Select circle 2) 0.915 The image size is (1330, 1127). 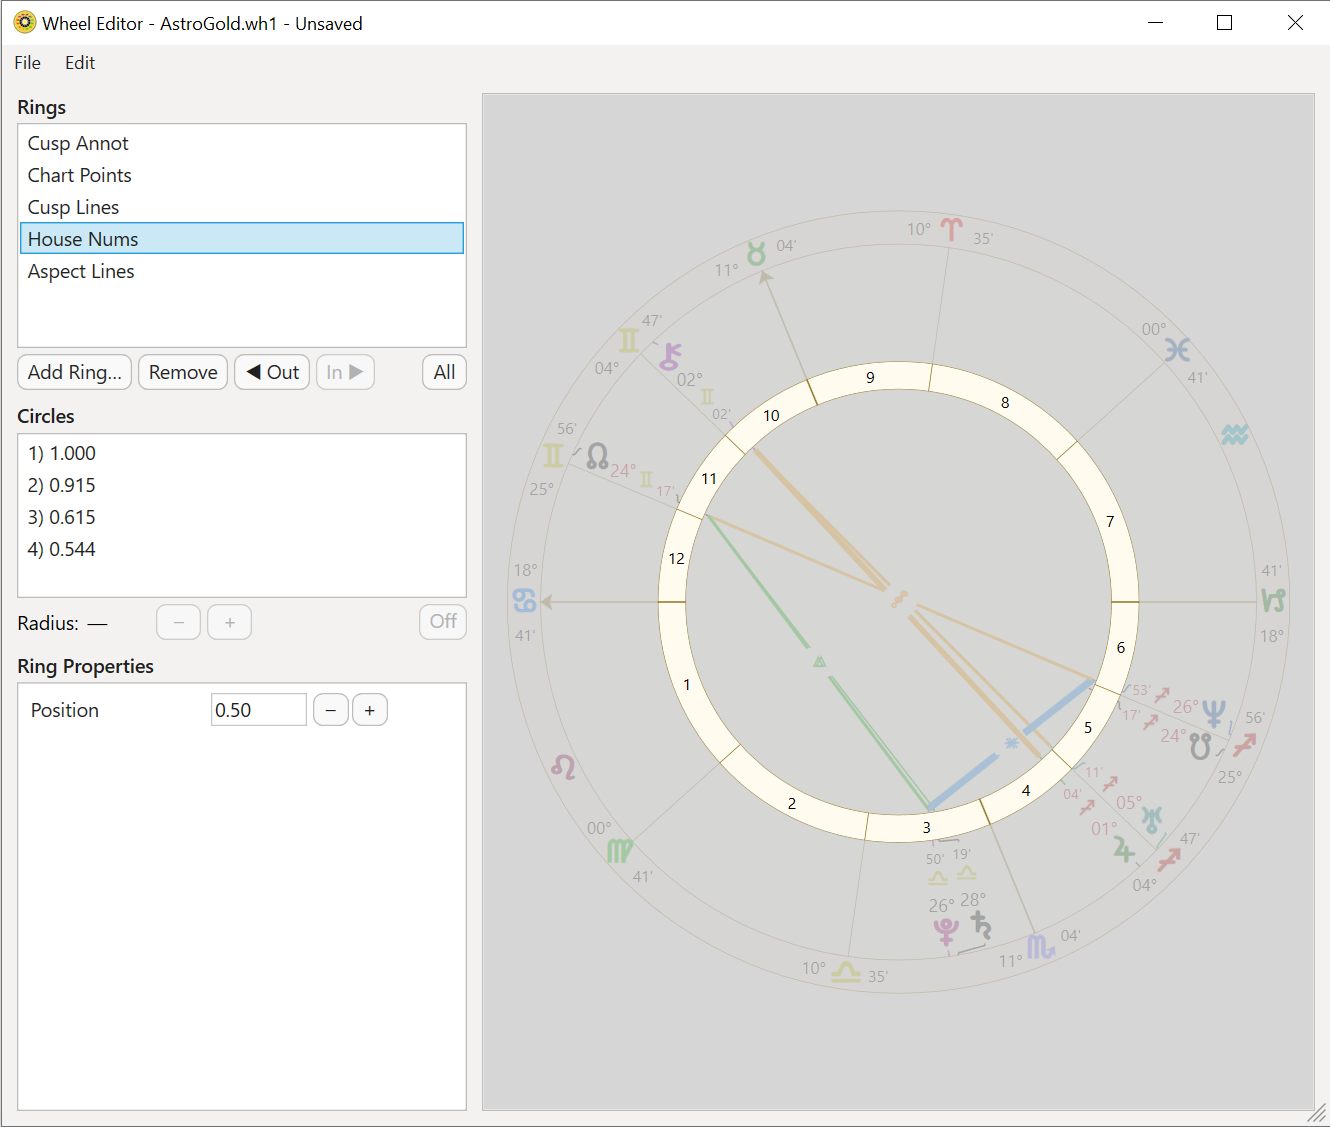(242, 485)
